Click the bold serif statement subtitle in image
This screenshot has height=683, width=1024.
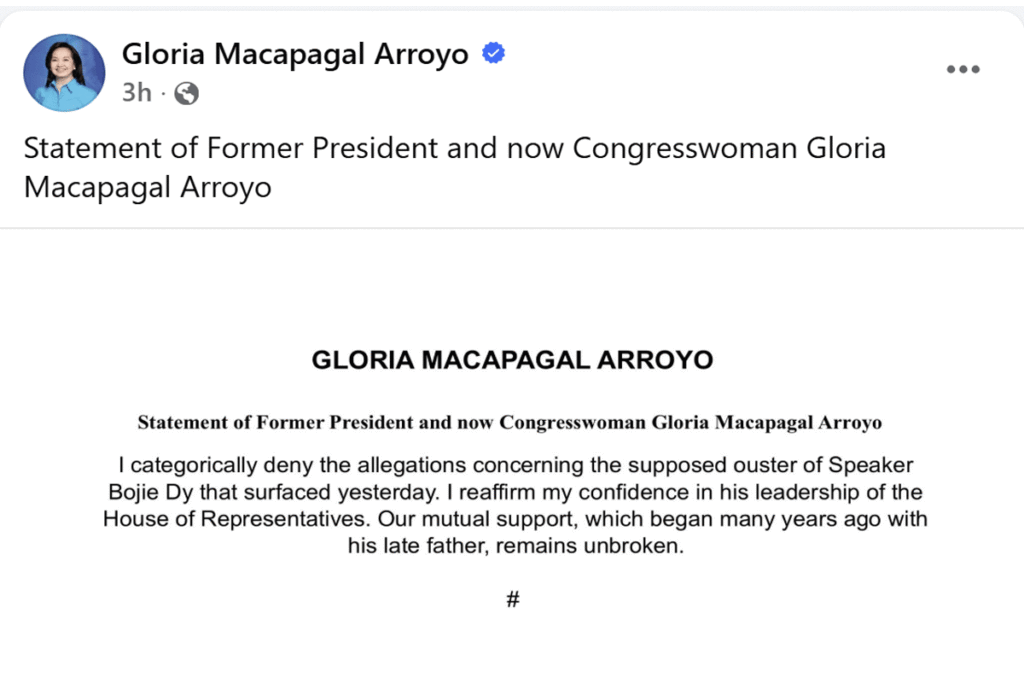510,422
